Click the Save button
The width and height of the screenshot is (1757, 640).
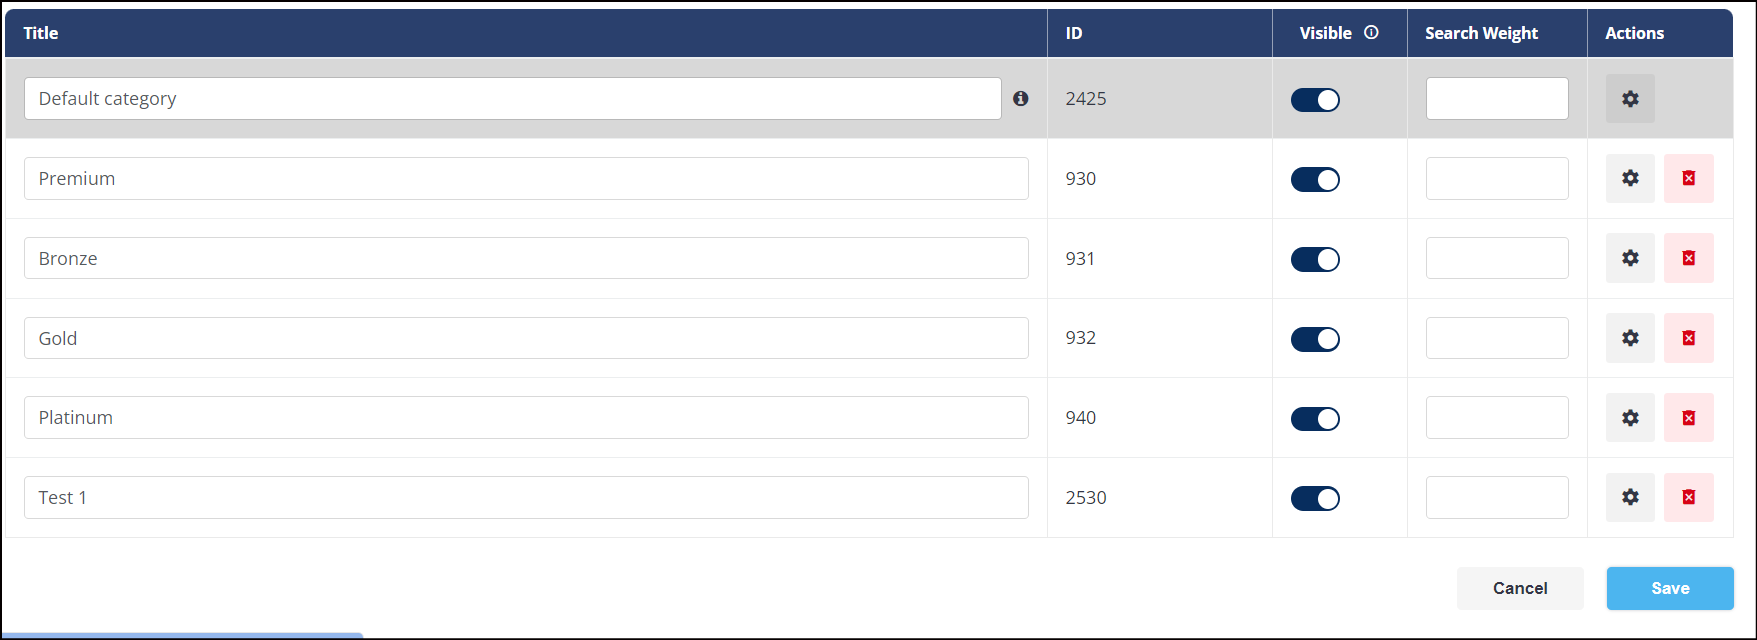pyautogui.click(x=1670, y=588)
